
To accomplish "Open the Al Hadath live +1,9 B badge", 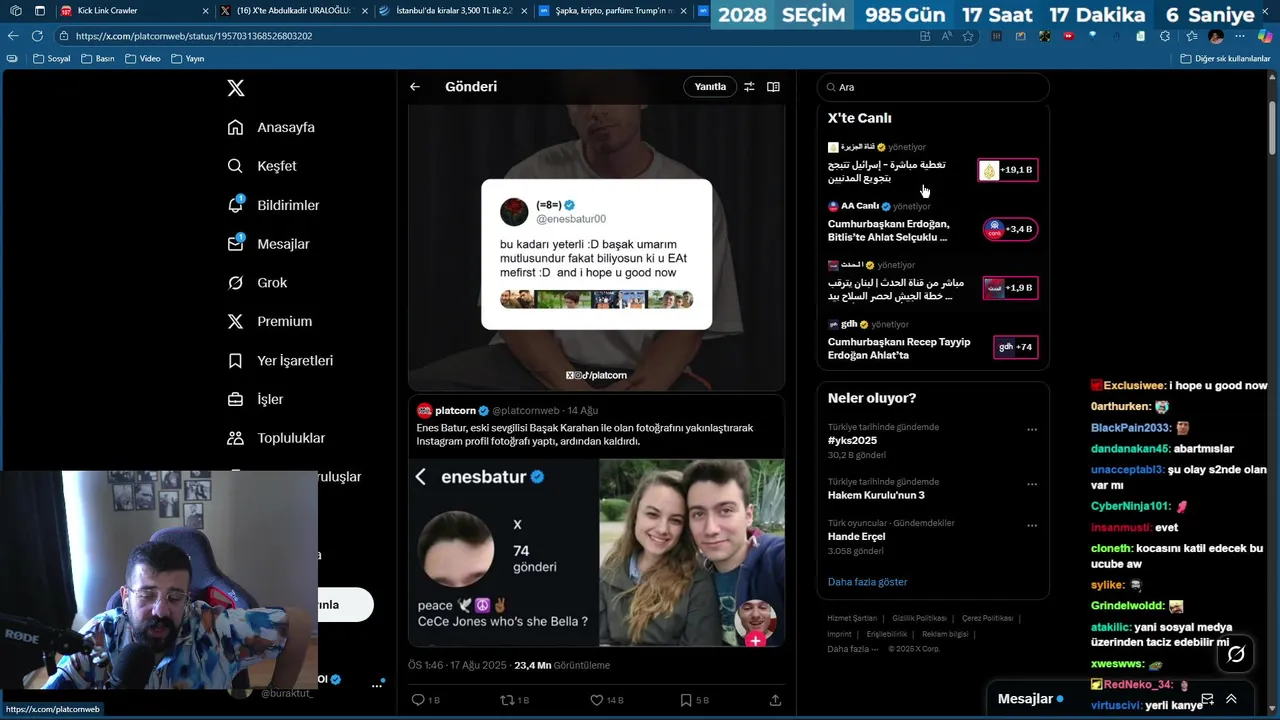I will click(x=1010, y=288).
